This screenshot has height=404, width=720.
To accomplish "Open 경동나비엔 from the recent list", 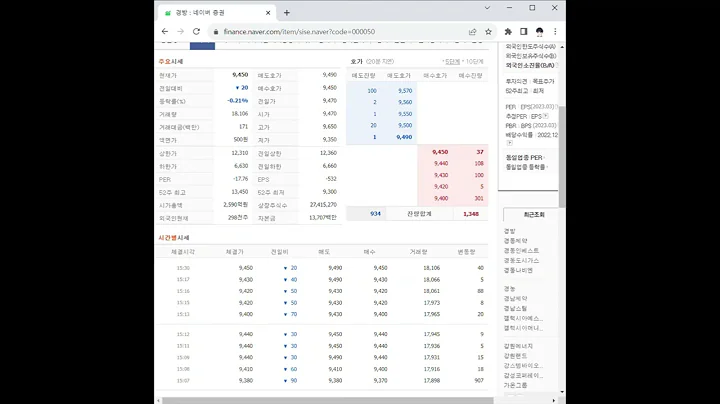I will point(518,270).
